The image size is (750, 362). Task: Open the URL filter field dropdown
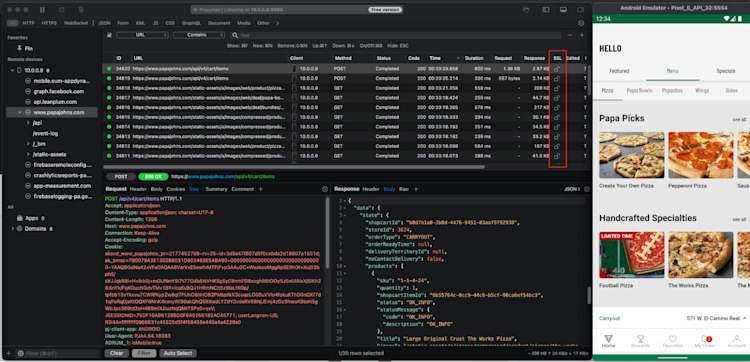point(143,35)
